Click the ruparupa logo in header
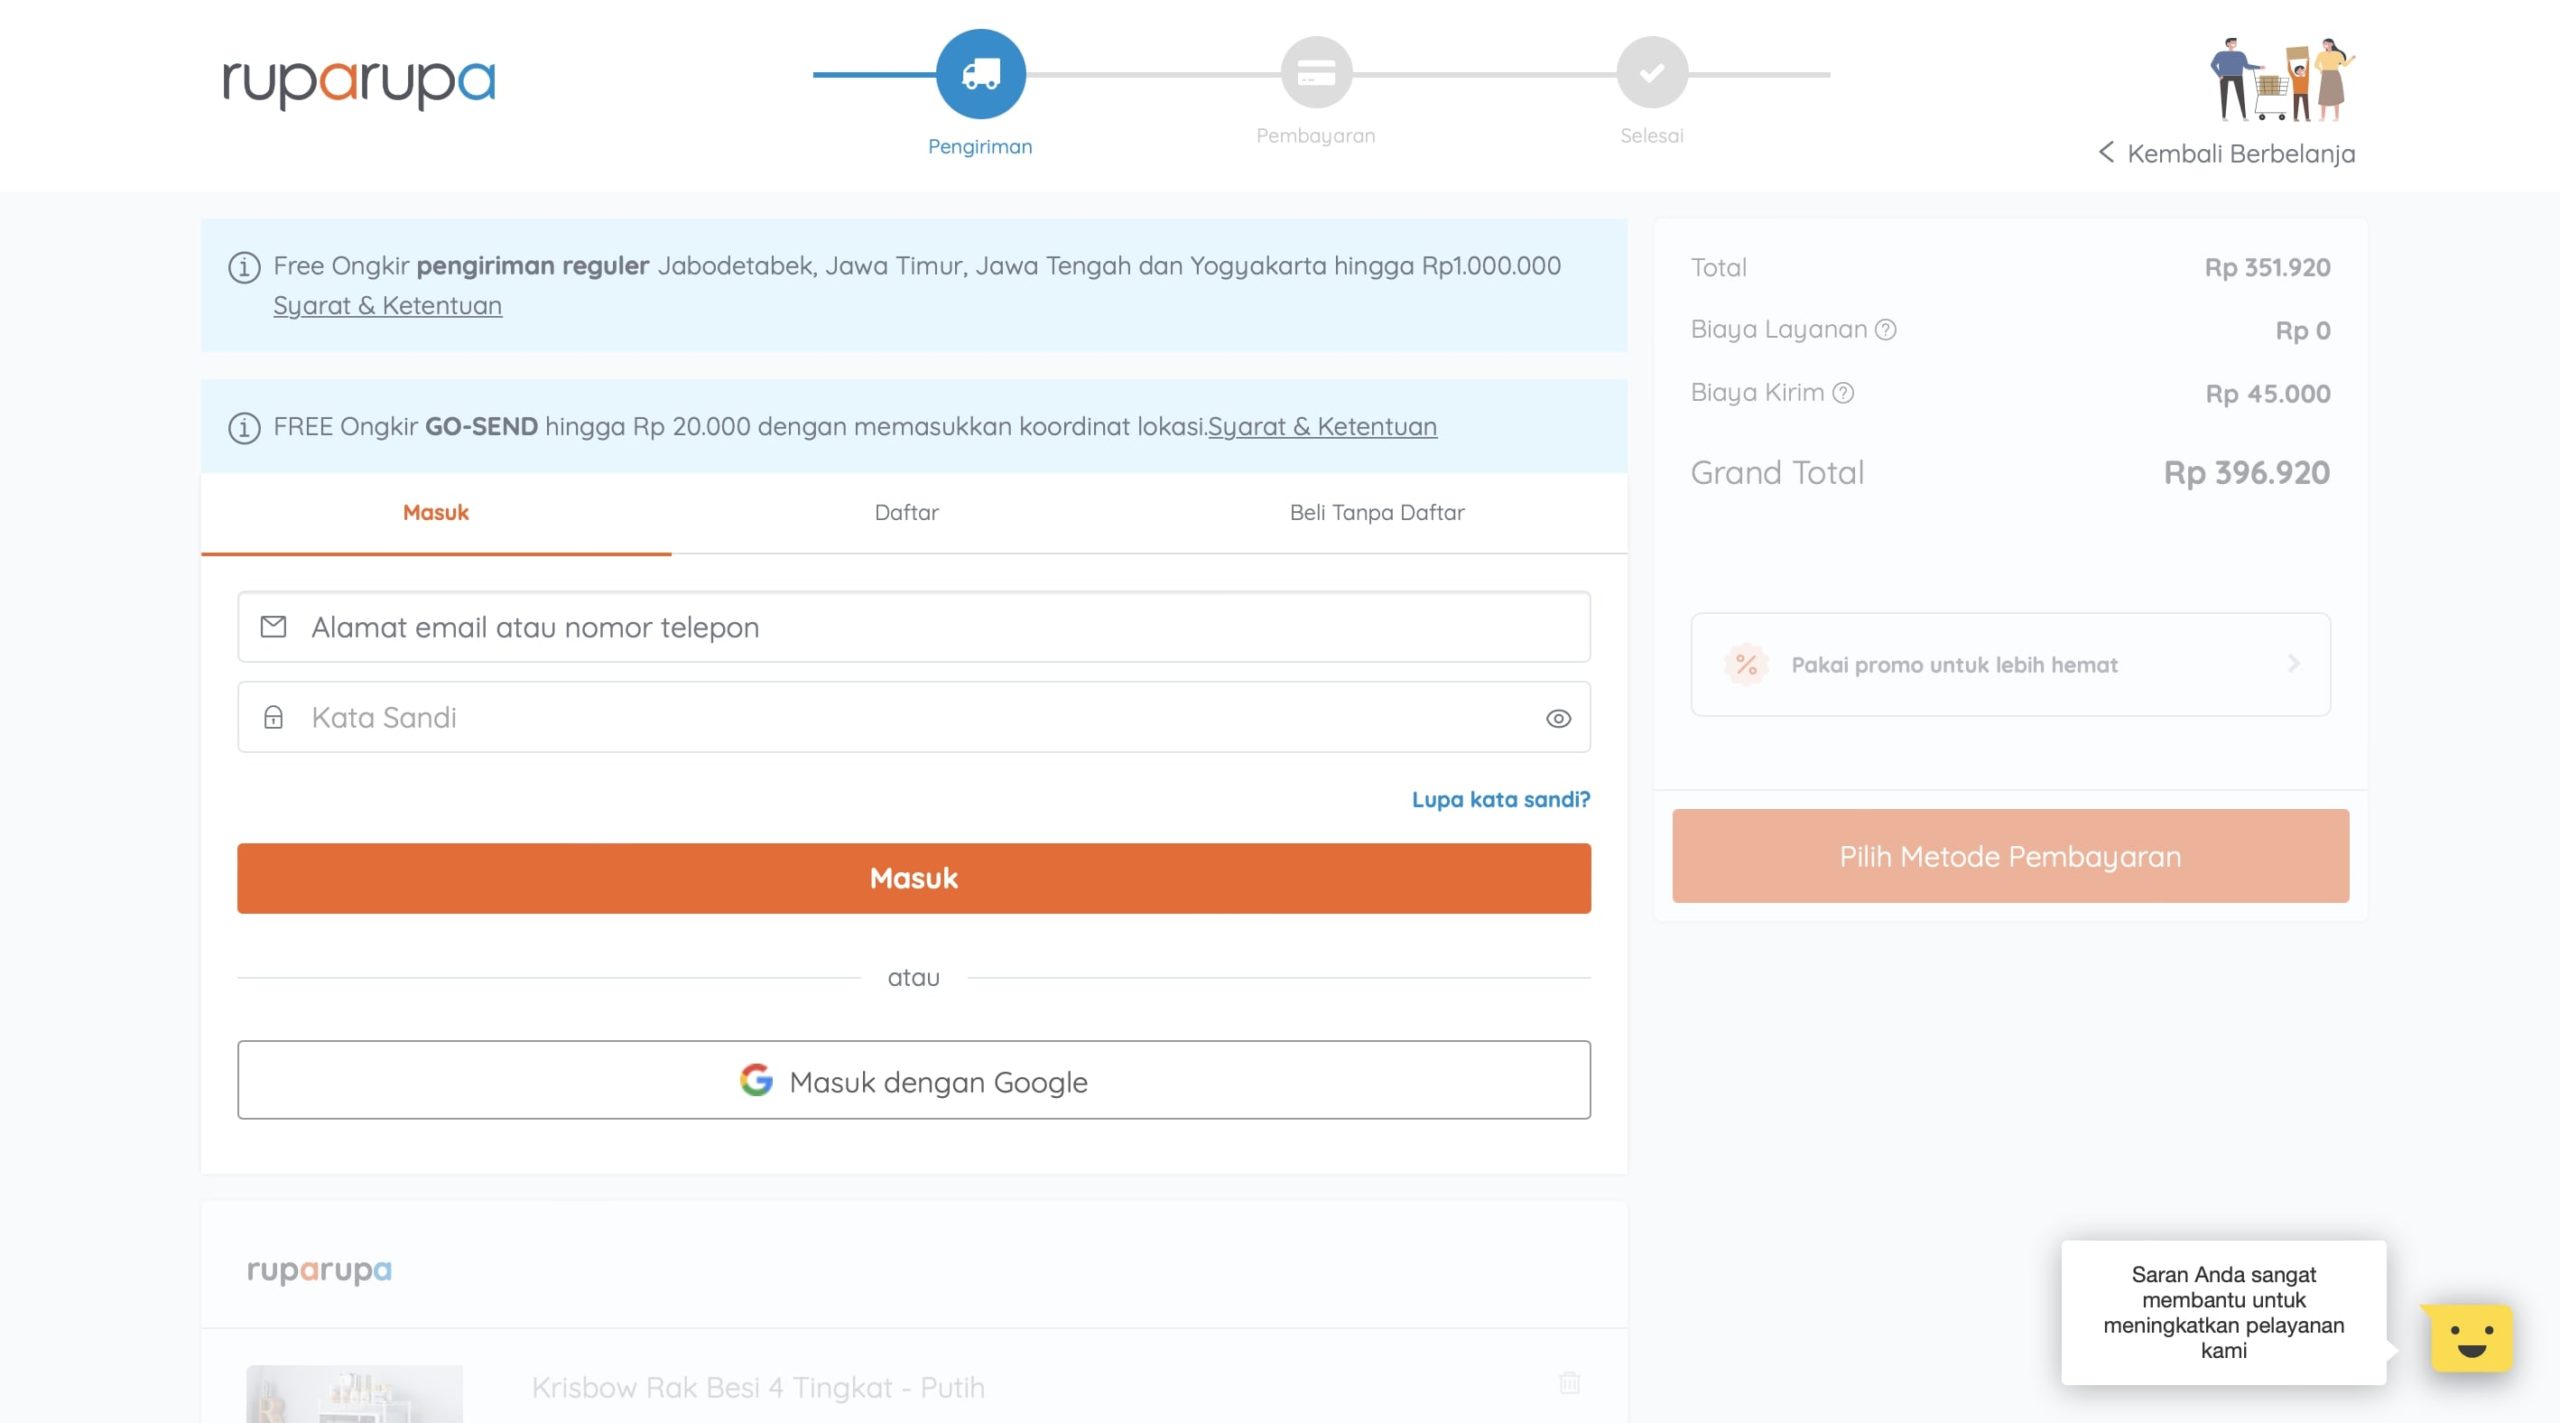2560x1423 pixels. pyautogui.click(x=359, y=82)
